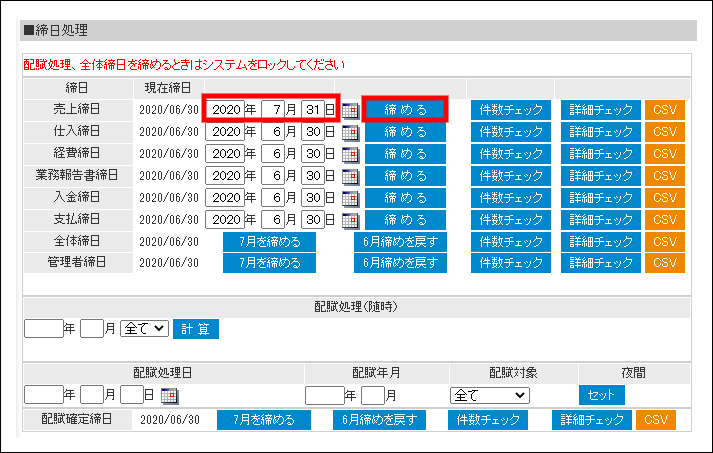
Task: Click 締める button for 売上締日
Action: (405, 110)
